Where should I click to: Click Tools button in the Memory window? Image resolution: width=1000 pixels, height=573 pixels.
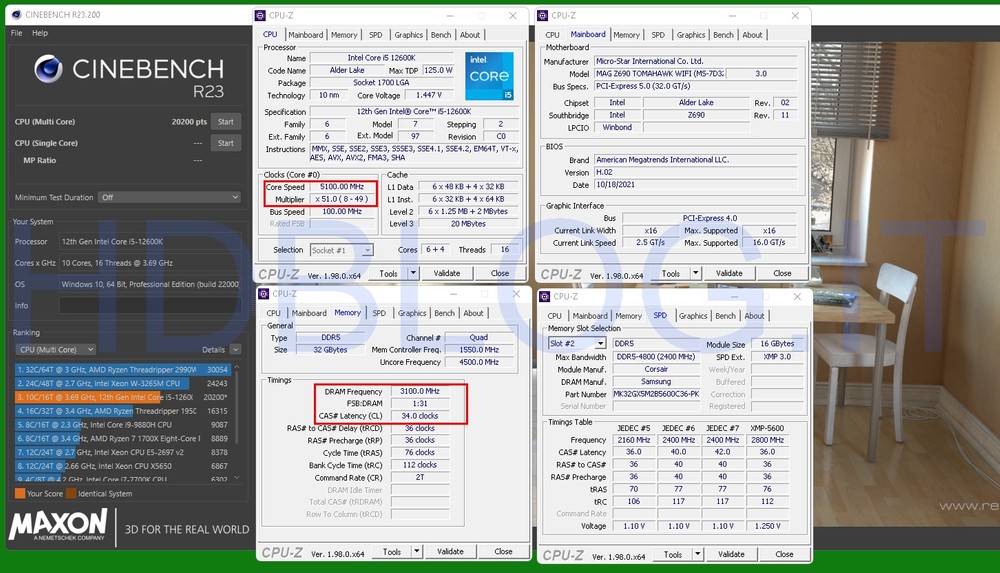[x=392, y=551]
